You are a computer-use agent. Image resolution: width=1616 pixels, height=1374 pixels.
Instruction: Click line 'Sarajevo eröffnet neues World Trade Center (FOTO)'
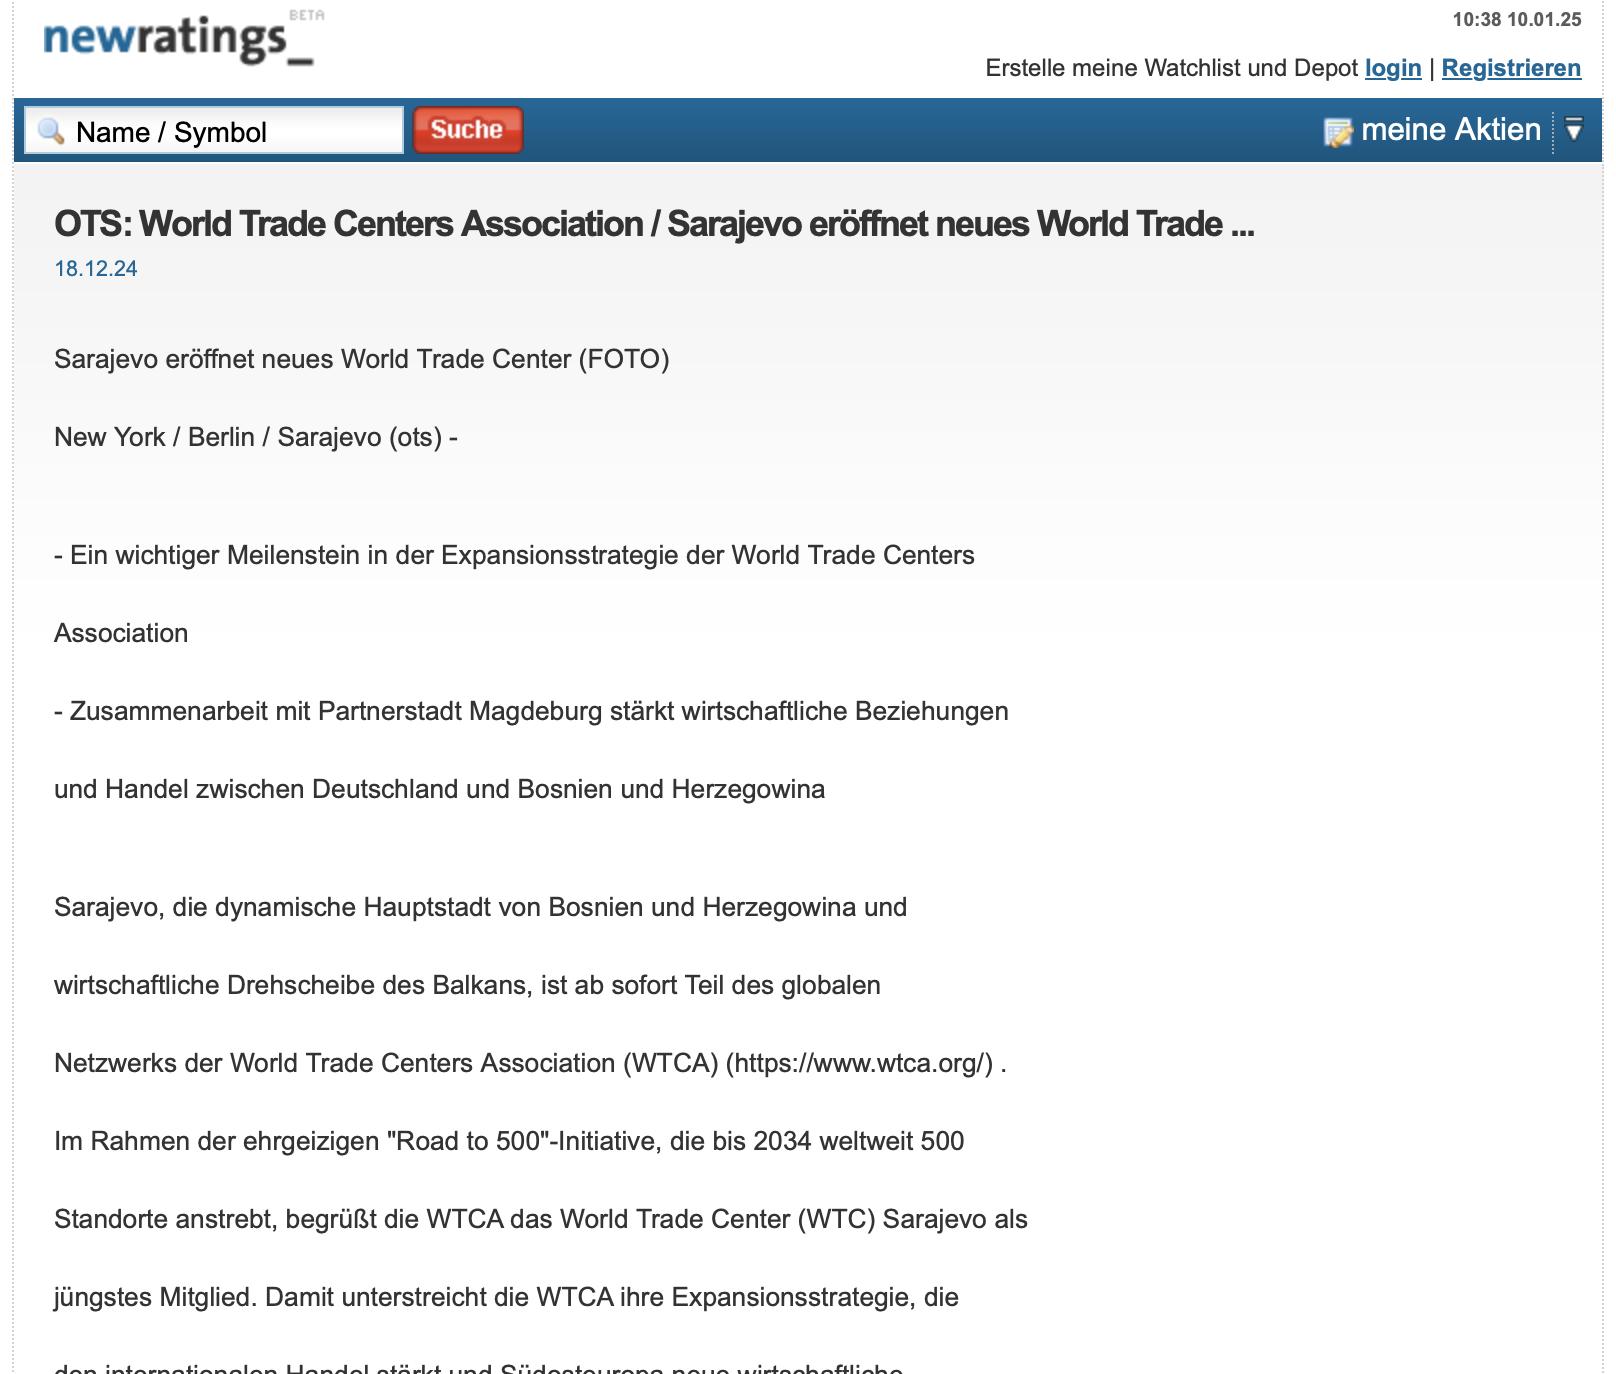362,359
